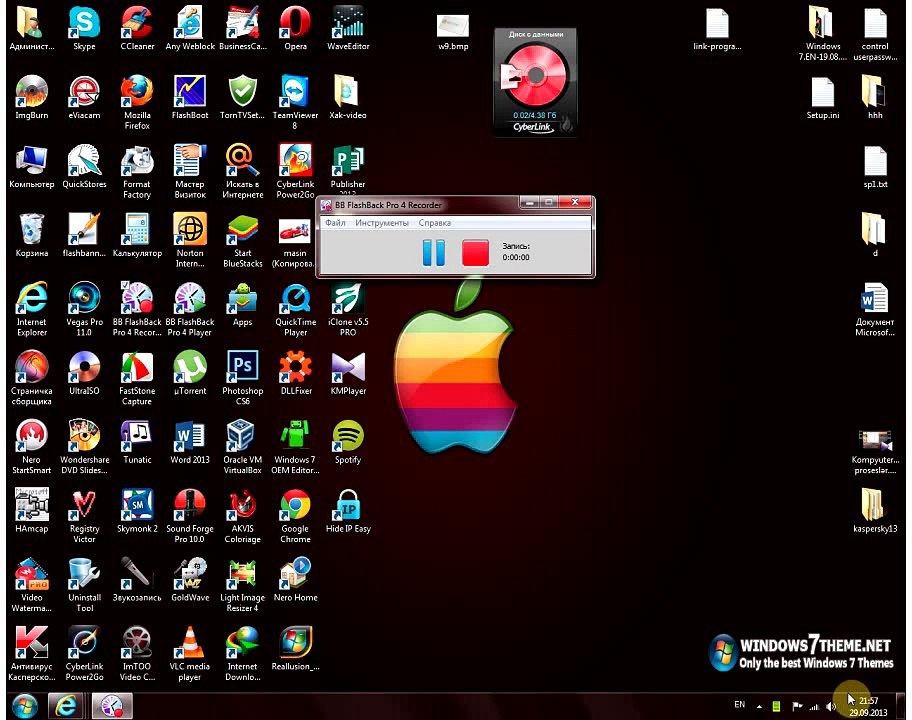Screen dimensions: 912x720
Task: Open the Registry Victor shortcut
Action: point(84,516)
